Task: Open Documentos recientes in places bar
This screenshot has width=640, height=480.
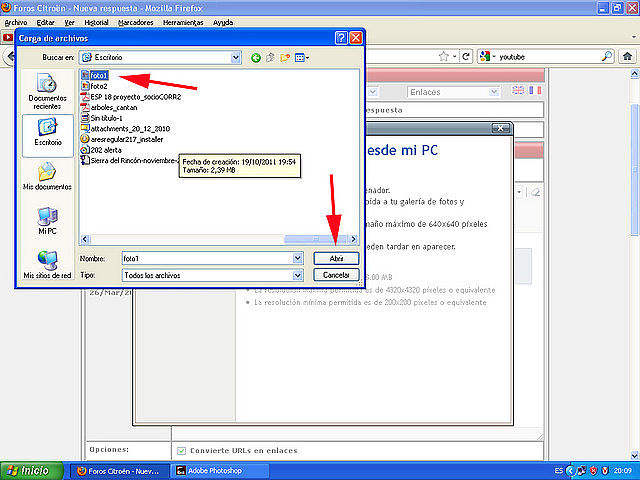Action: 47,91
